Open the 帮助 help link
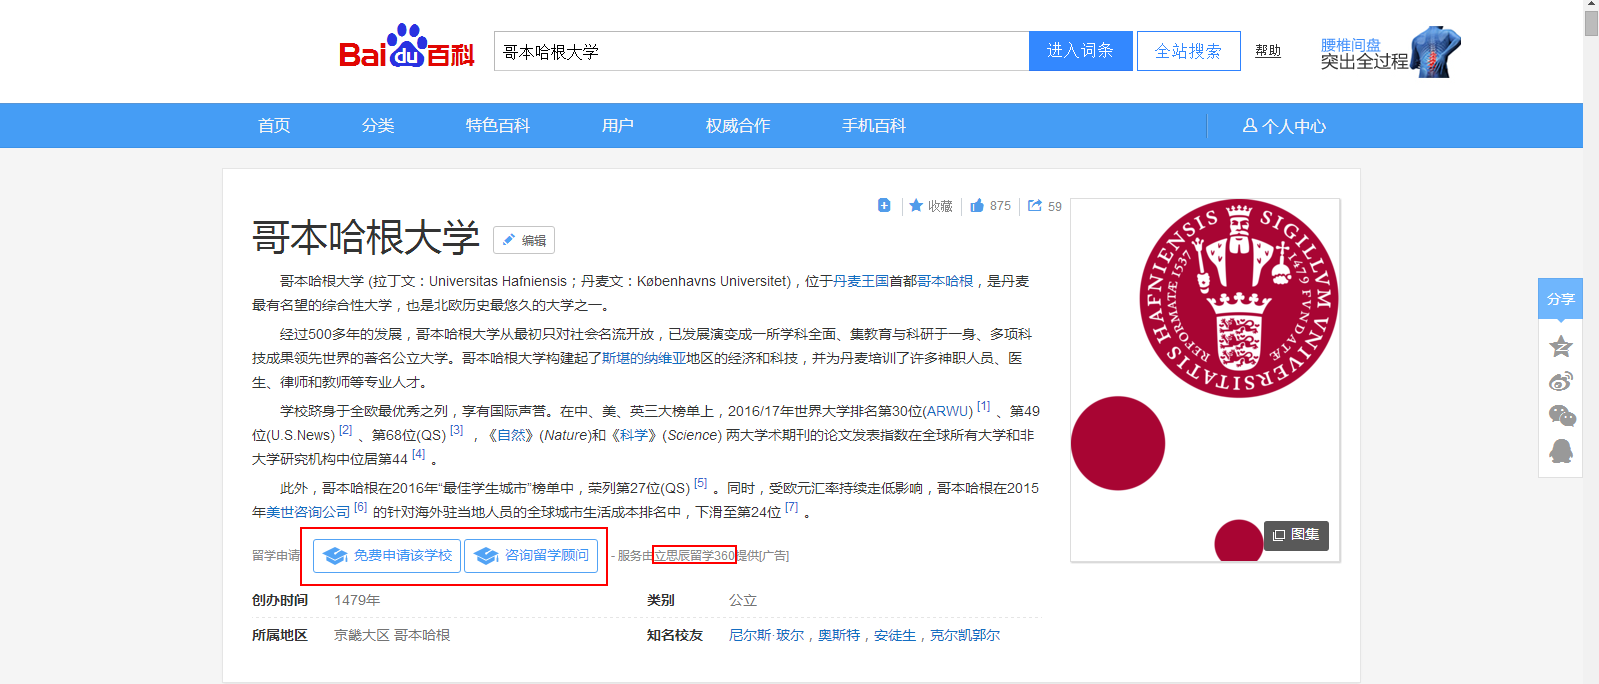The image size is (1599, 684). pyautogui.click(x=1268, y=51)
